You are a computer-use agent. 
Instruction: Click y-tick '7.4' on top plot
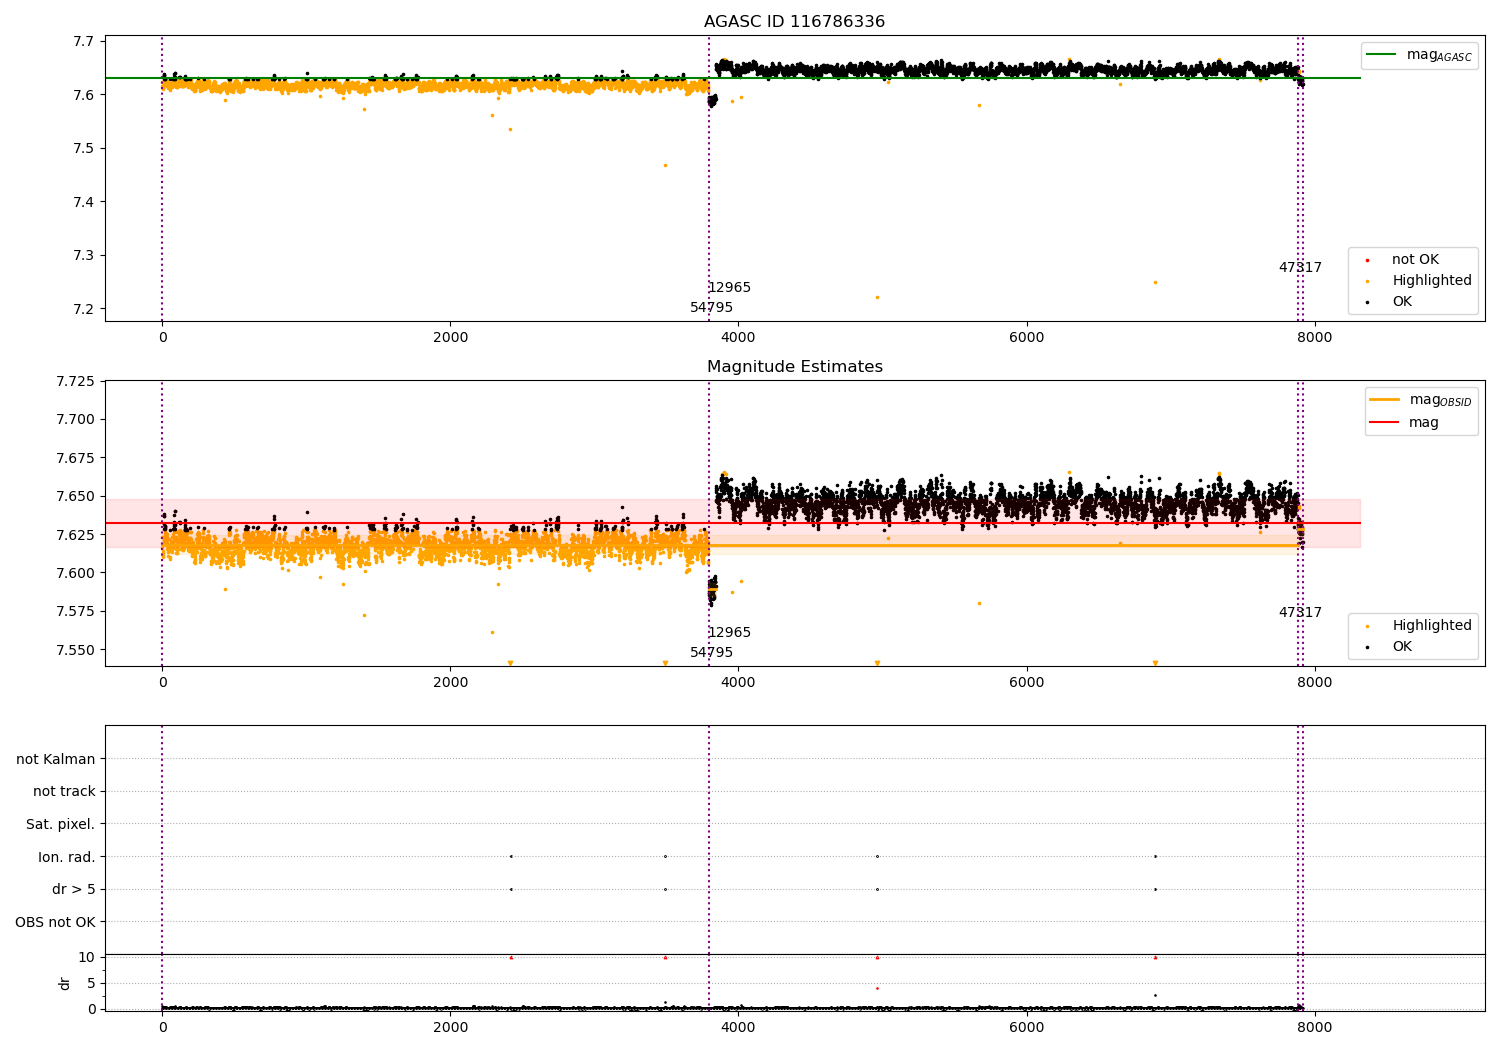(x=85, y=202)
